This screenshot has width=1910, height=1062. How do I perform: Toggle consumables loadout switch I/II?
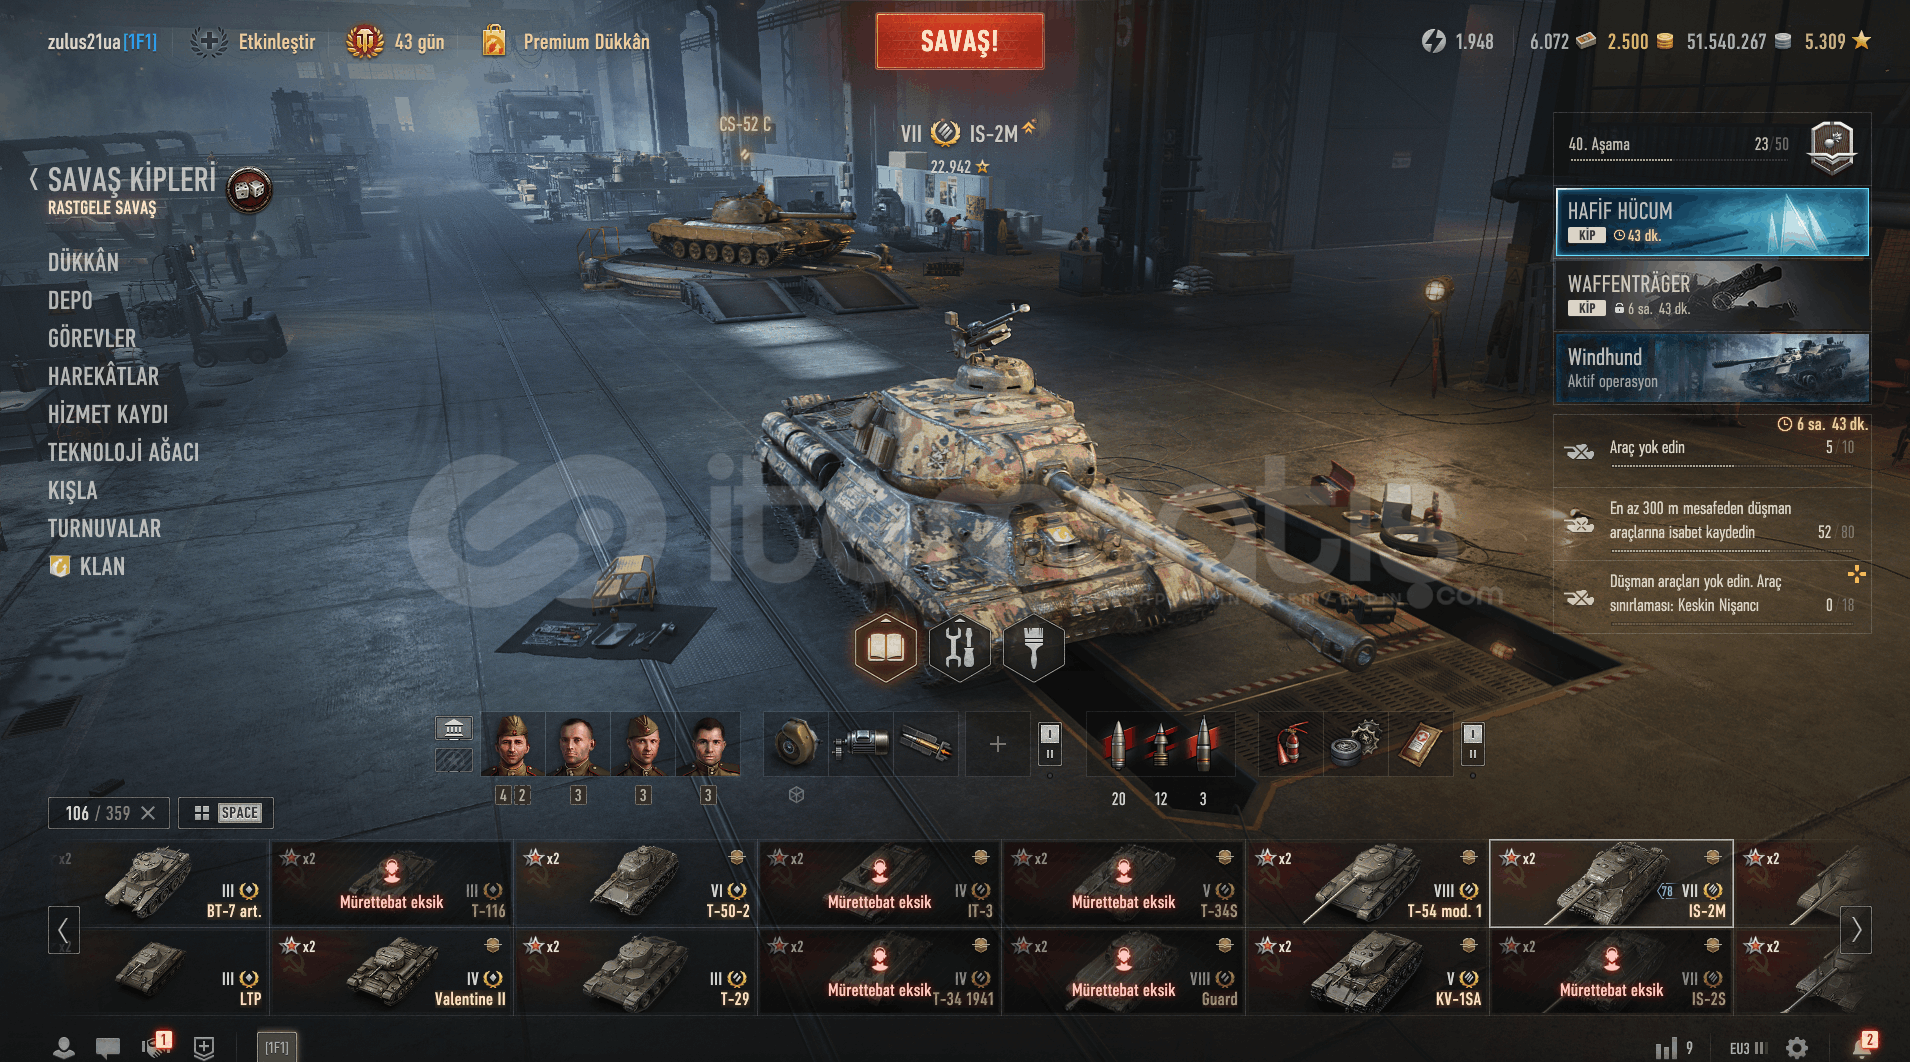click(1472, 744)
